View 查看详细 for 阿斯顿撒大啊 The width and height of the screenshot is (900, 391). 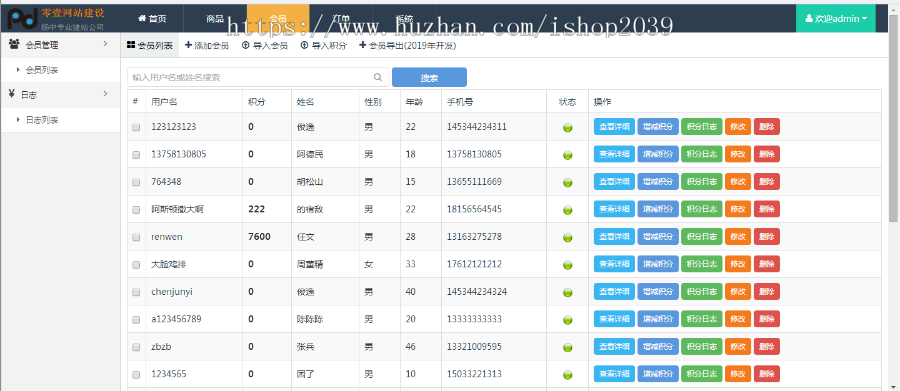[614, 209]
